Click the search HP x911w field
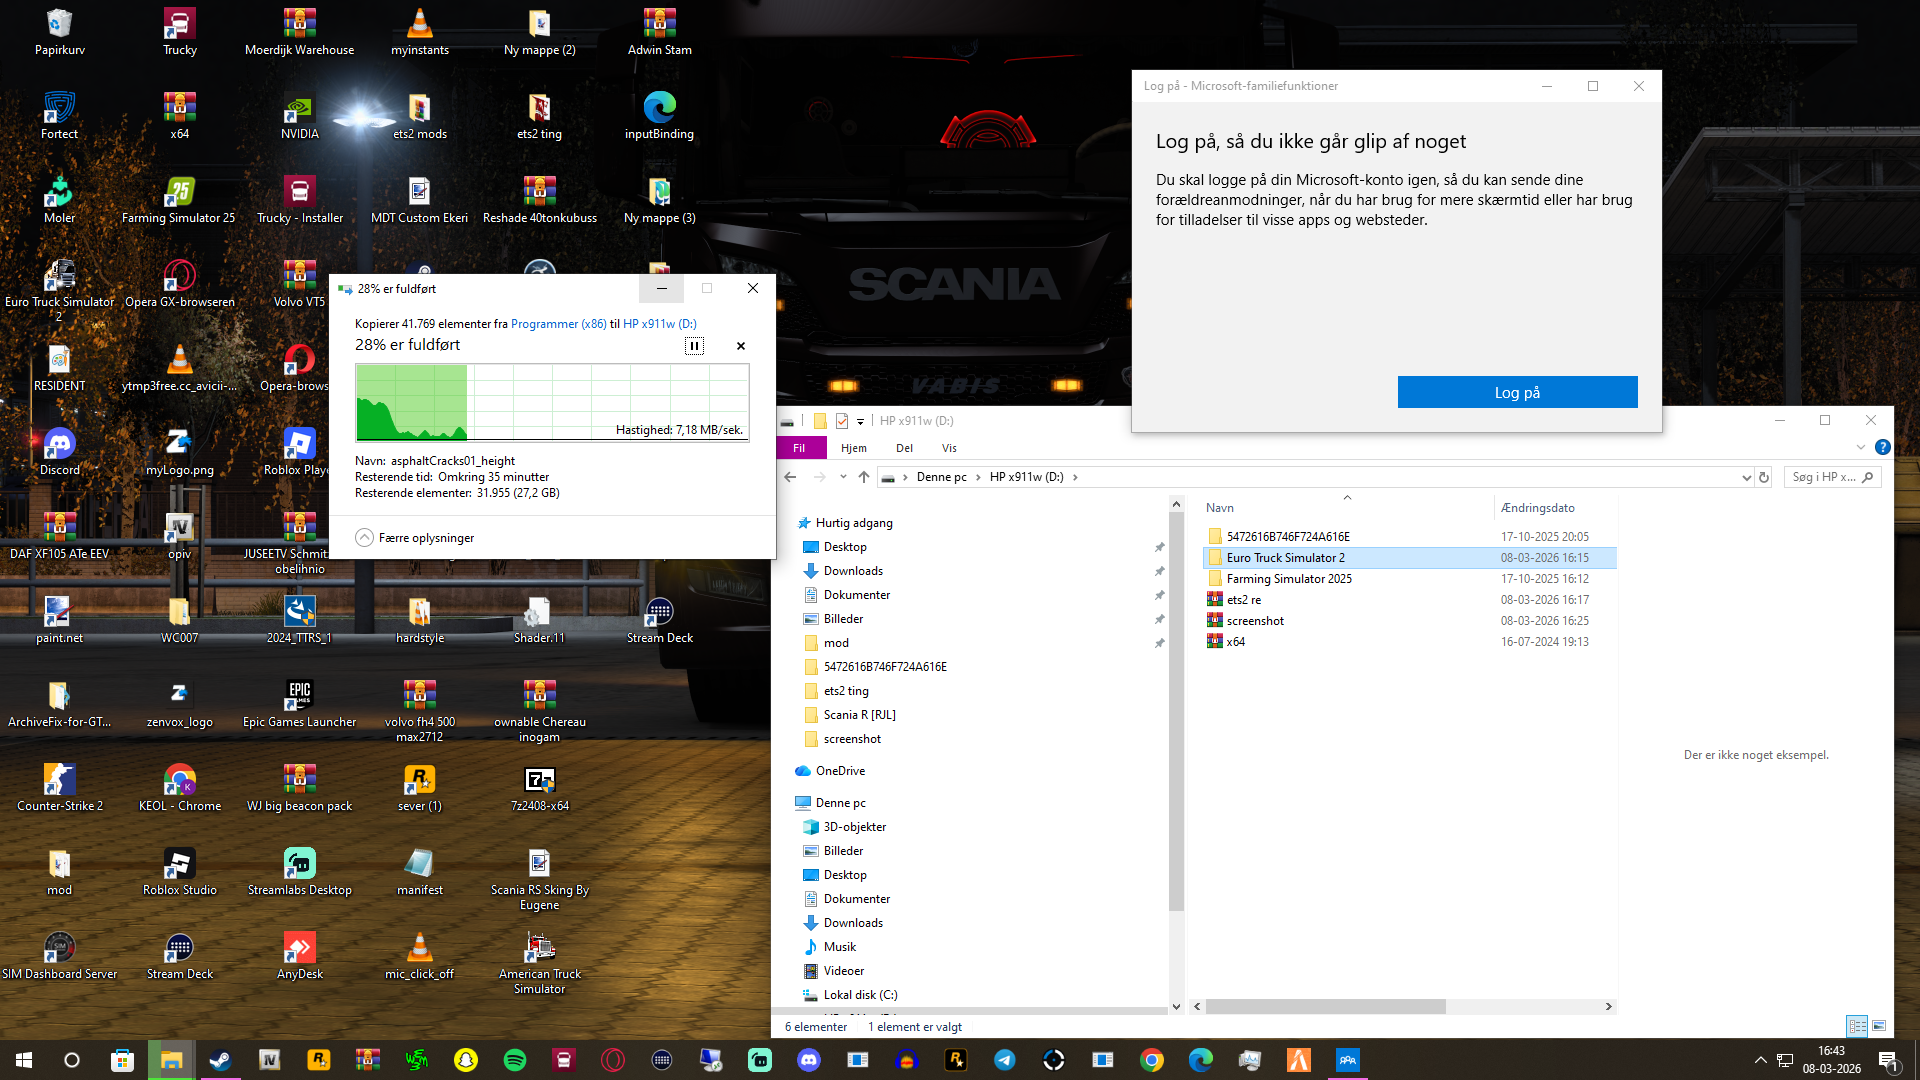Image resolution: width=1920 pixels, height=1080 pixels. pos(1823,477)
